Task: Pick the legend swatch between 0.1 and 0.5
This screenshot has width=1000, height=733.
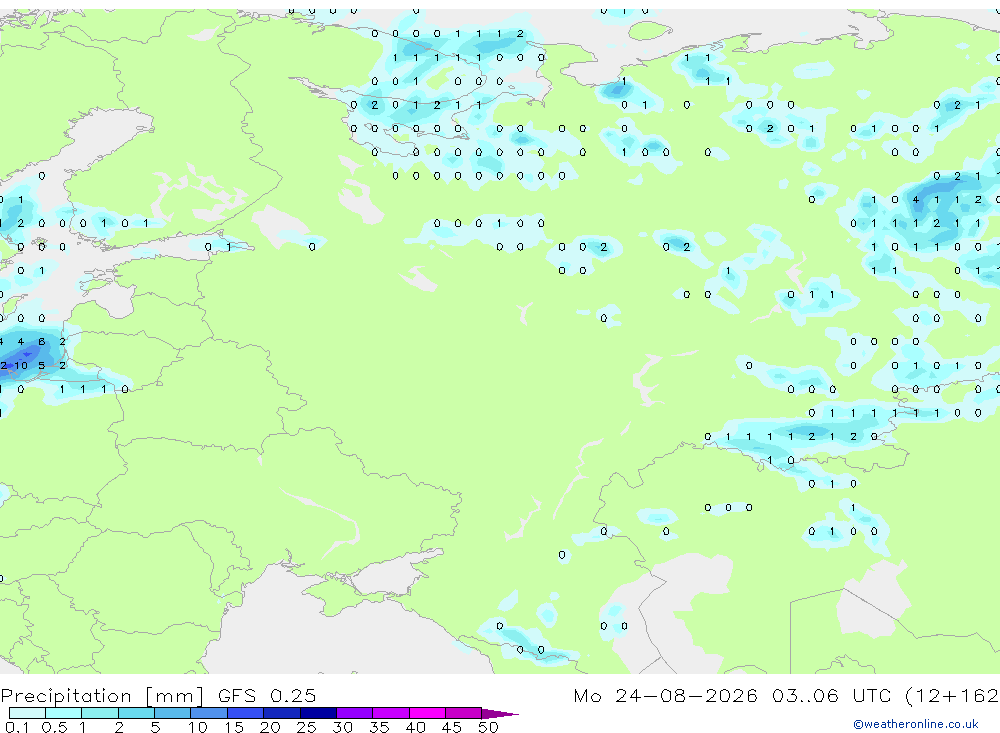Action: click(x=27, y=713)
